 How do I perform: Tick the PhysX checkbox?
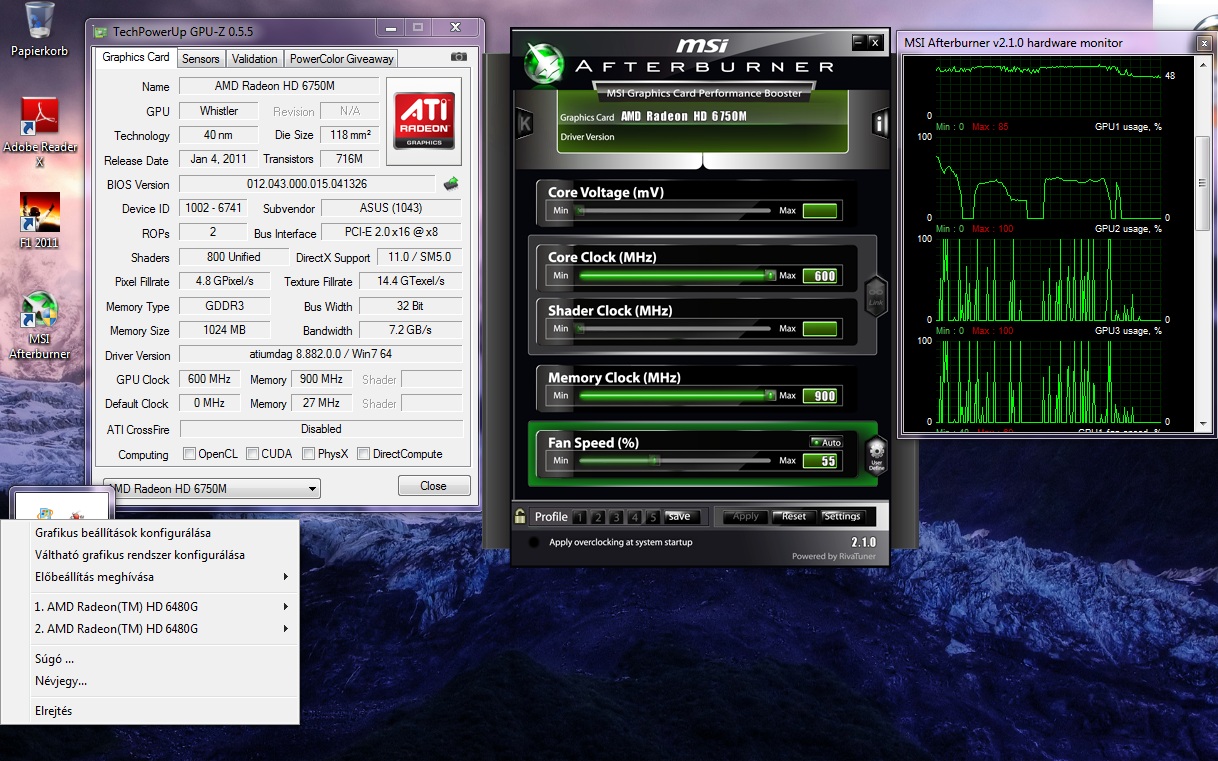309,454
